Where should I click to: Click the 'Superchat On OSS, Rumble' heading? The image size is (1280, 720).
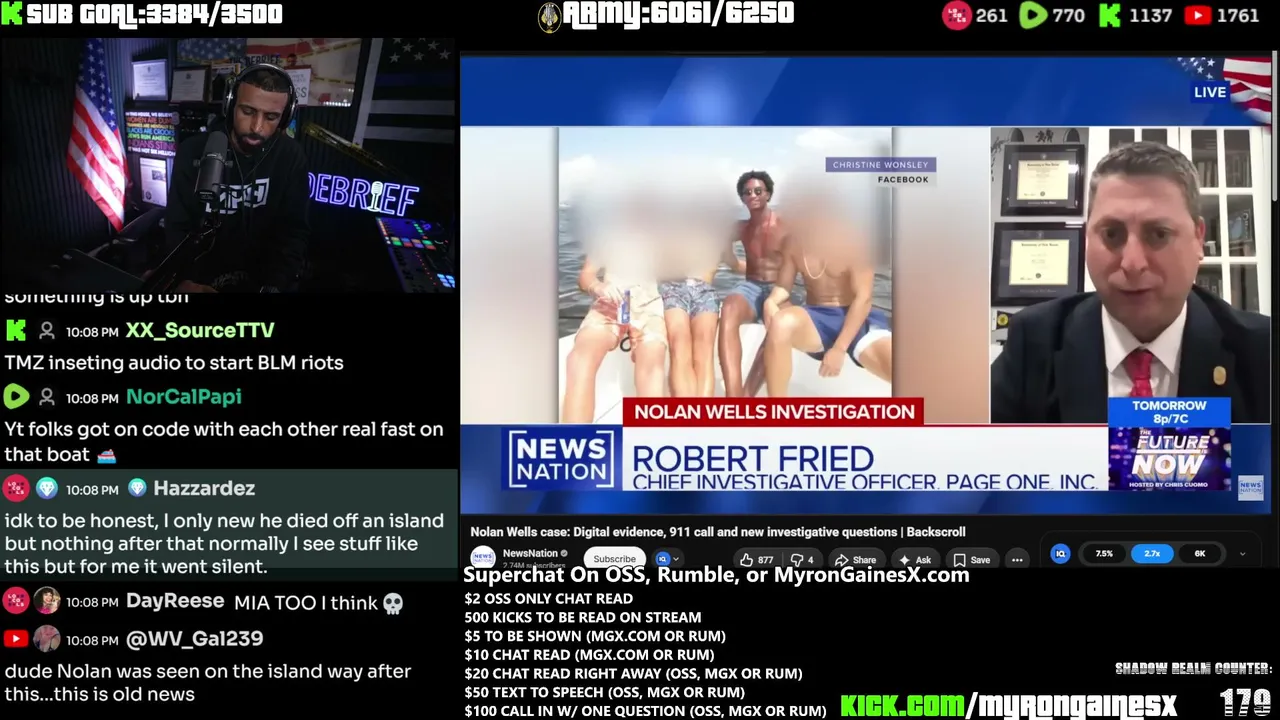(716, 574)
